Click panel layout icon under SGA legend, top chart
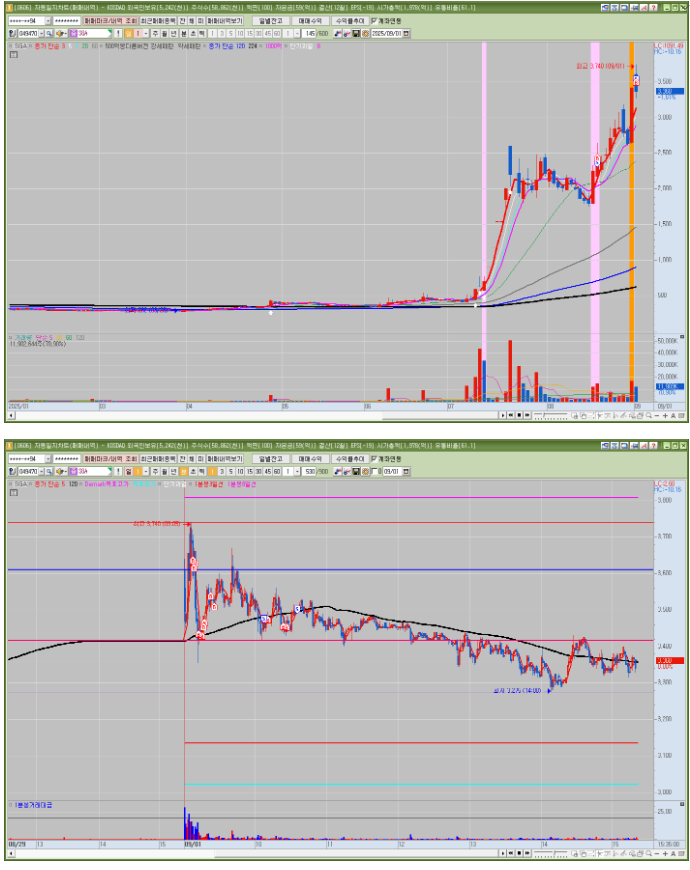Image resolution: width=690 pixels, height=870 pixels. click(14, 54)
